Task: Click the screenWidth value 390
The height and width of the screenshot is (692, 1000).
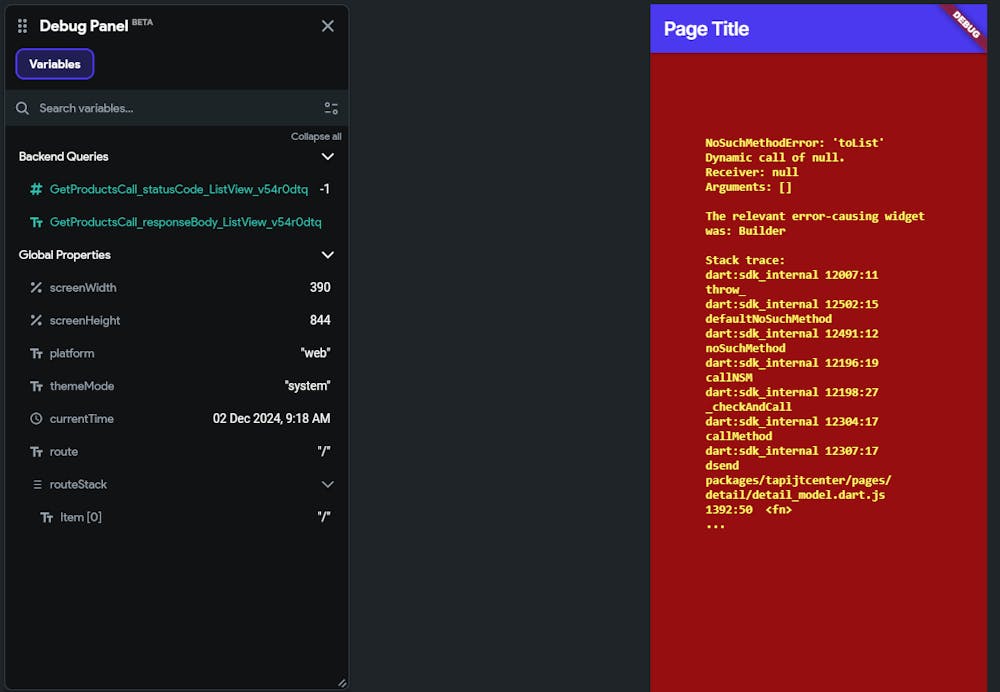Action: point(320,288)
